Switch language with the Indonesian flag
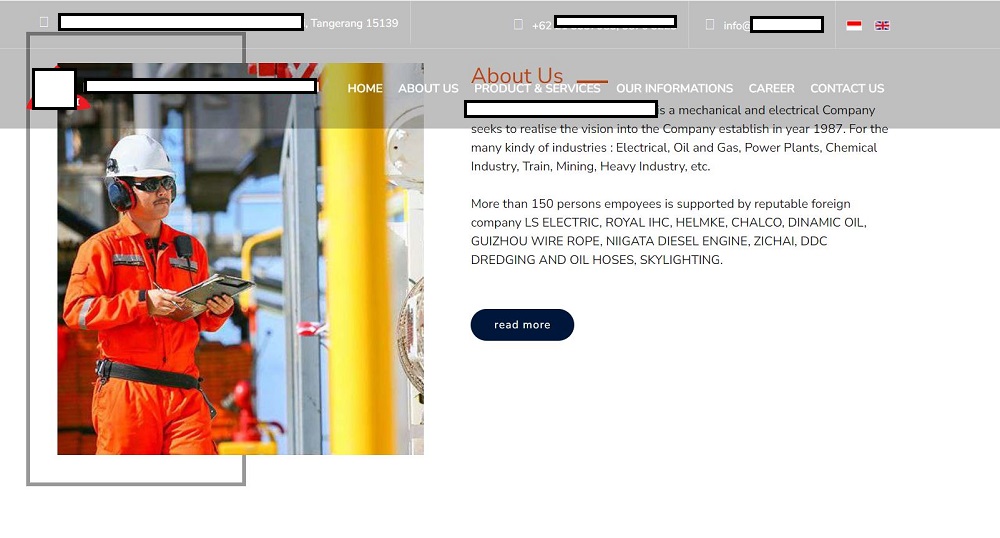The height and width of the screenshot is (538, 1000). 854,25
